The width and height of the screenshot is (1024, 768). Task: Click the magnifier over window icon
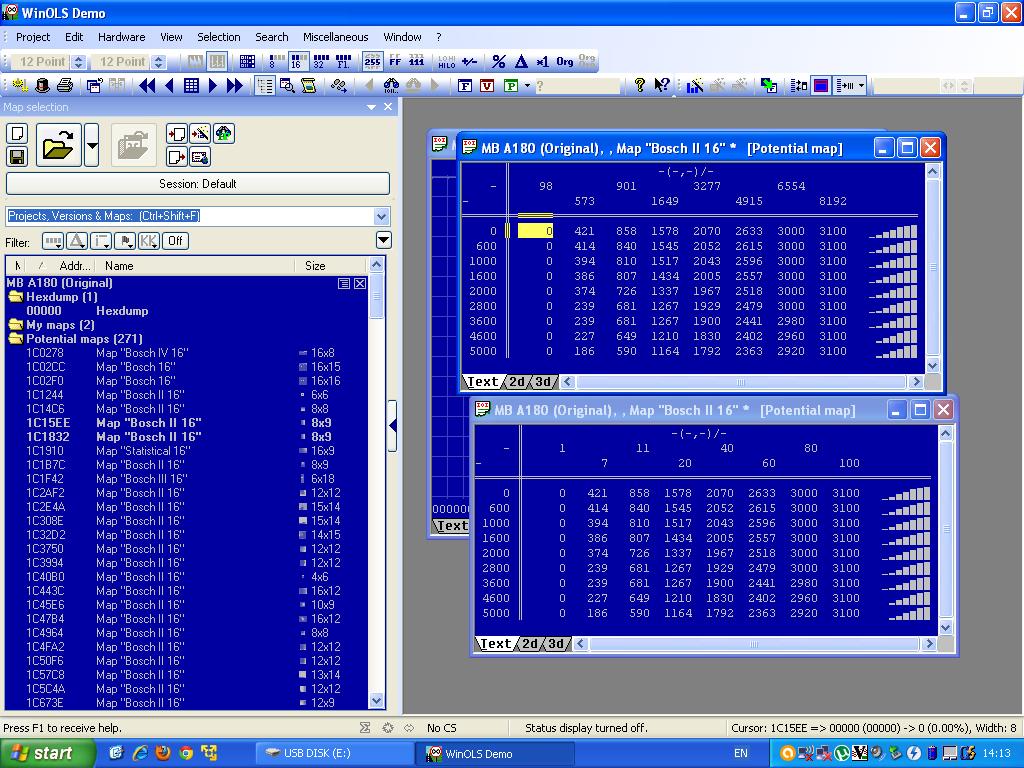click(x=287, y=86)
